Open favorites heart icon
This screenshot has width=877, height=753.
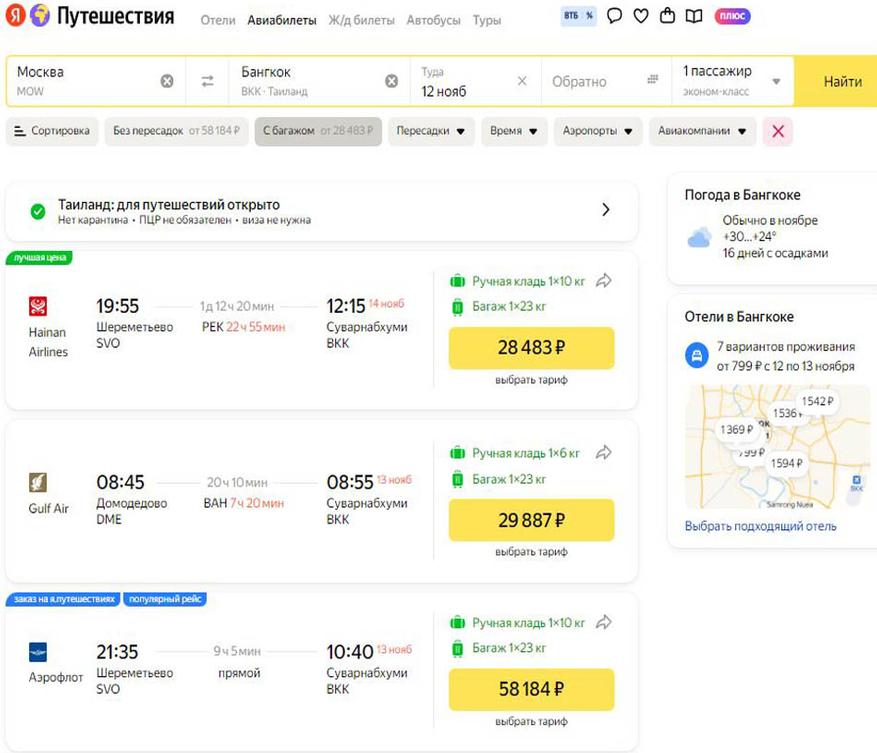[x=641, y=16]
